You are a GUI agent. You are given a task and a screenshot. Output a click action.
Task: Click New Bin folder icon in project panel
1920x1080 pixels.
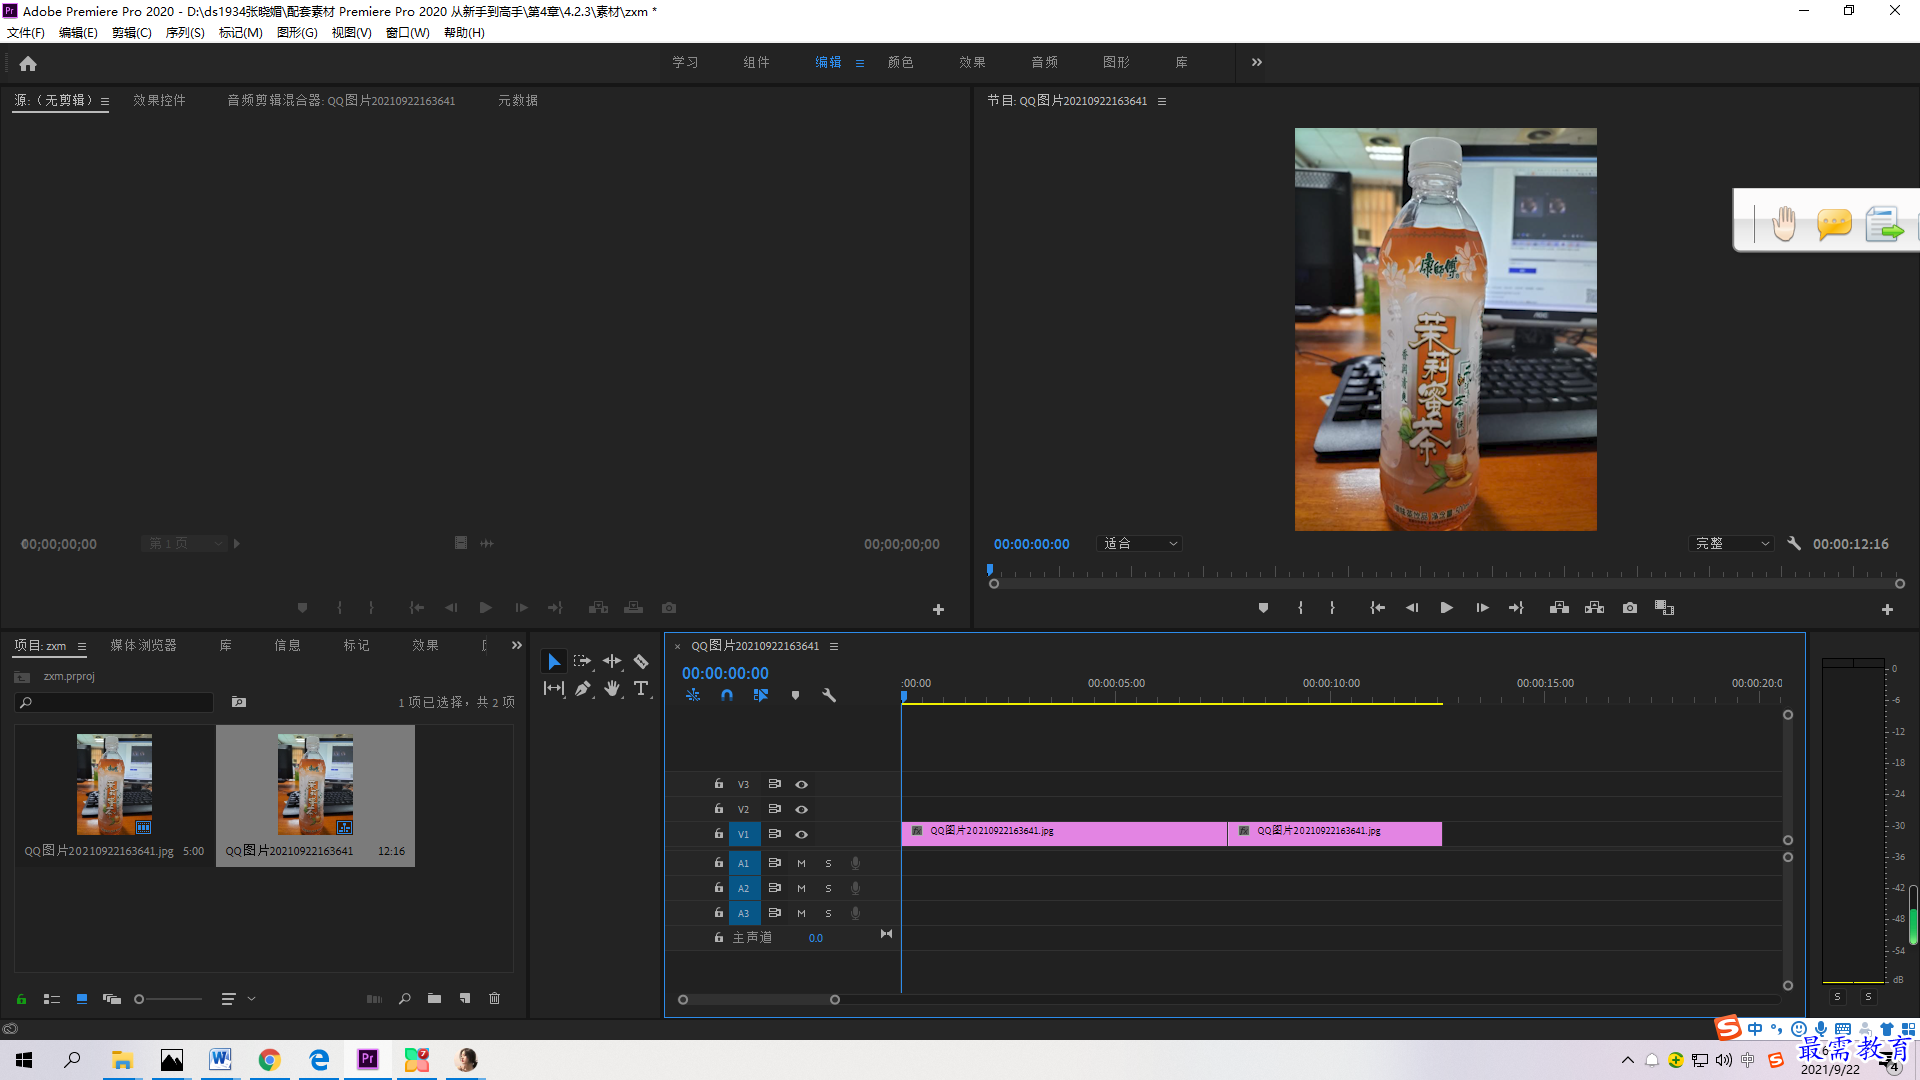[x=434, y=998]
